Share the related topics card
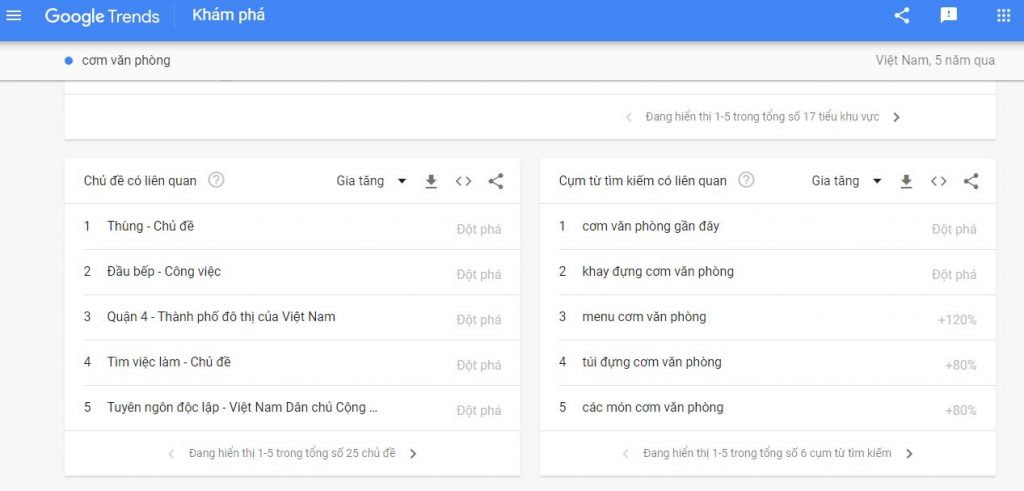The image size is (1024, 491). (x=496, y=181)
